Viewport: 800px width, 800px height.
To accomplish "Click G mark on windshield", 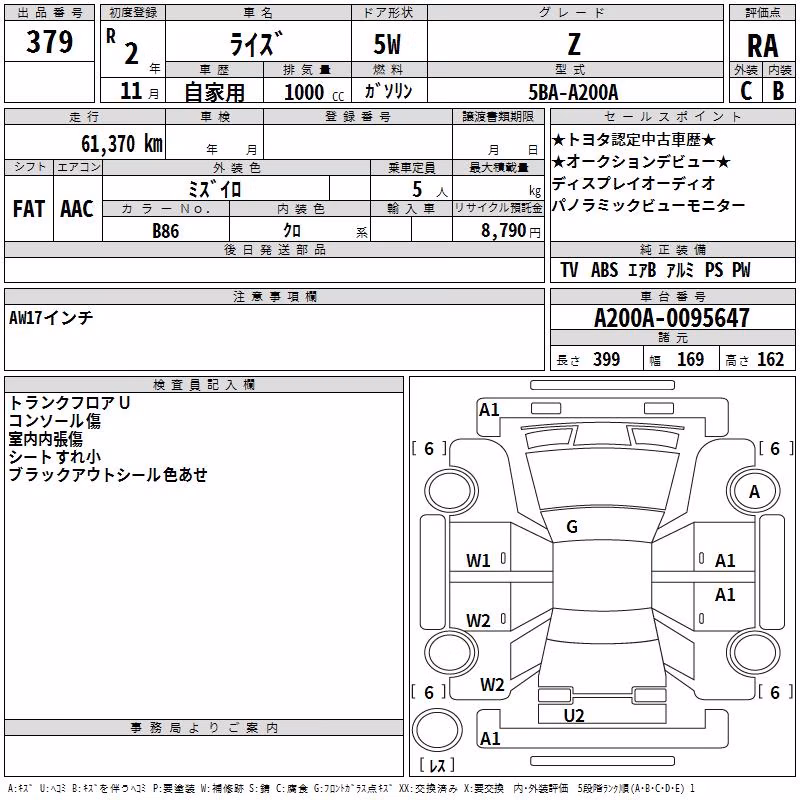I will pyautogui.click(x=572, y=527).
